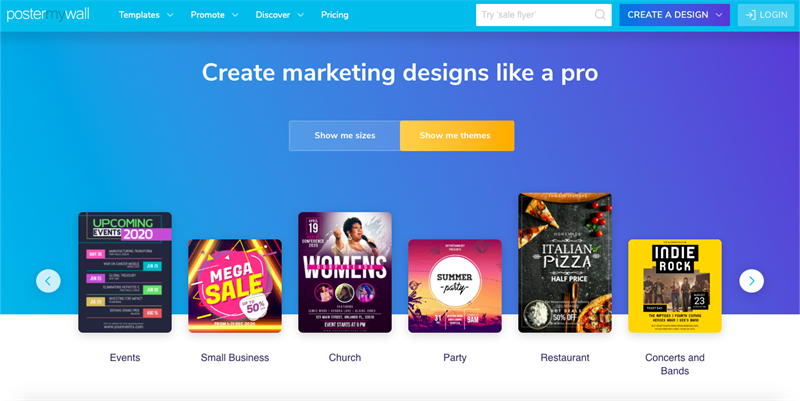Open the Templates menu
800x401 pixels.
[139, 15]
